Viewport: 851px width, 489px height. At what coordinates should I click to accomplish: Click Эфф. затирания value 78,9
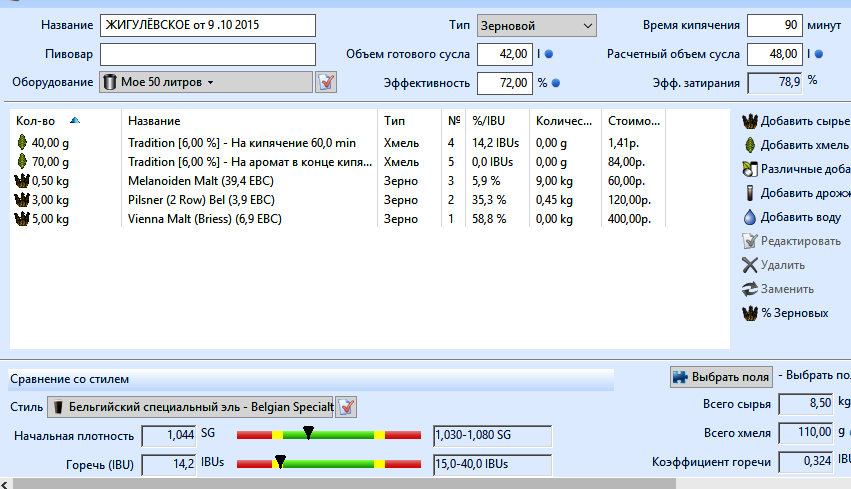click(x=774, y=82)
